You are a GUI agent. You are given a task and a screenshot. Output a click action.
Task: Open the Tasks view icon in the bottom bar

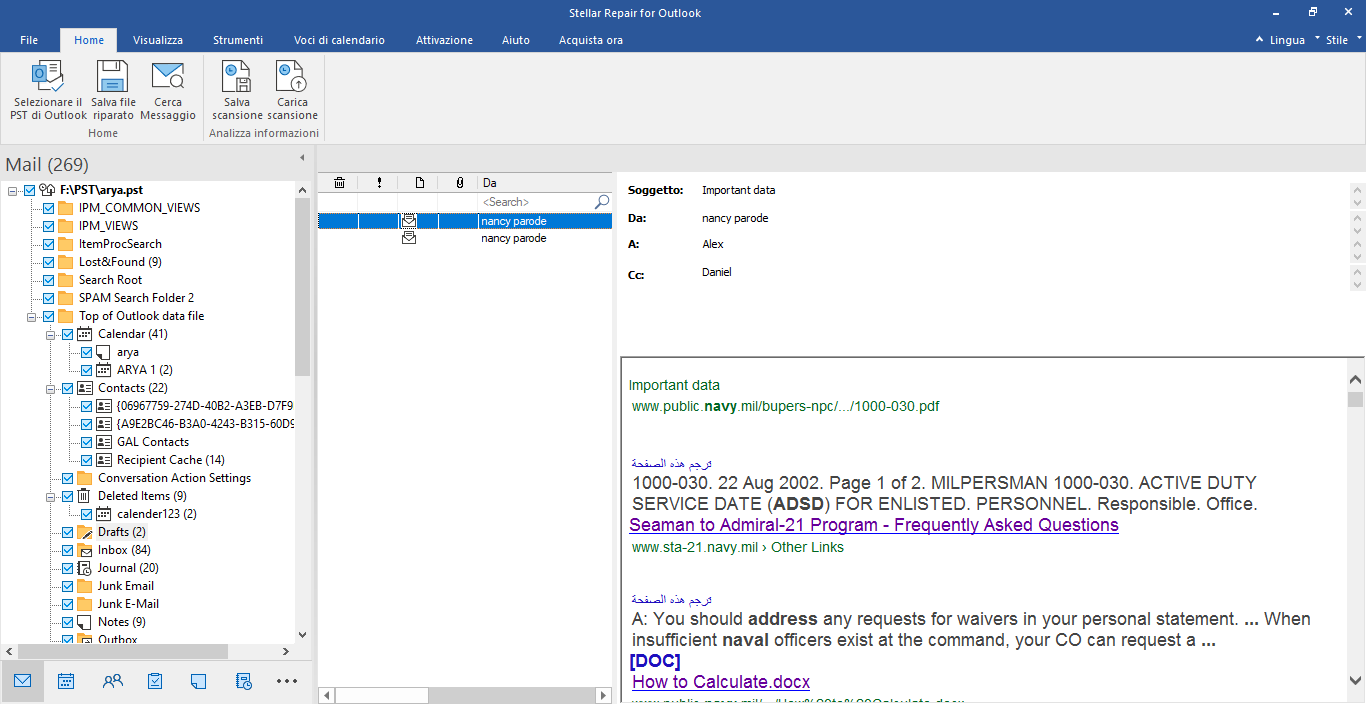[155, 681]
